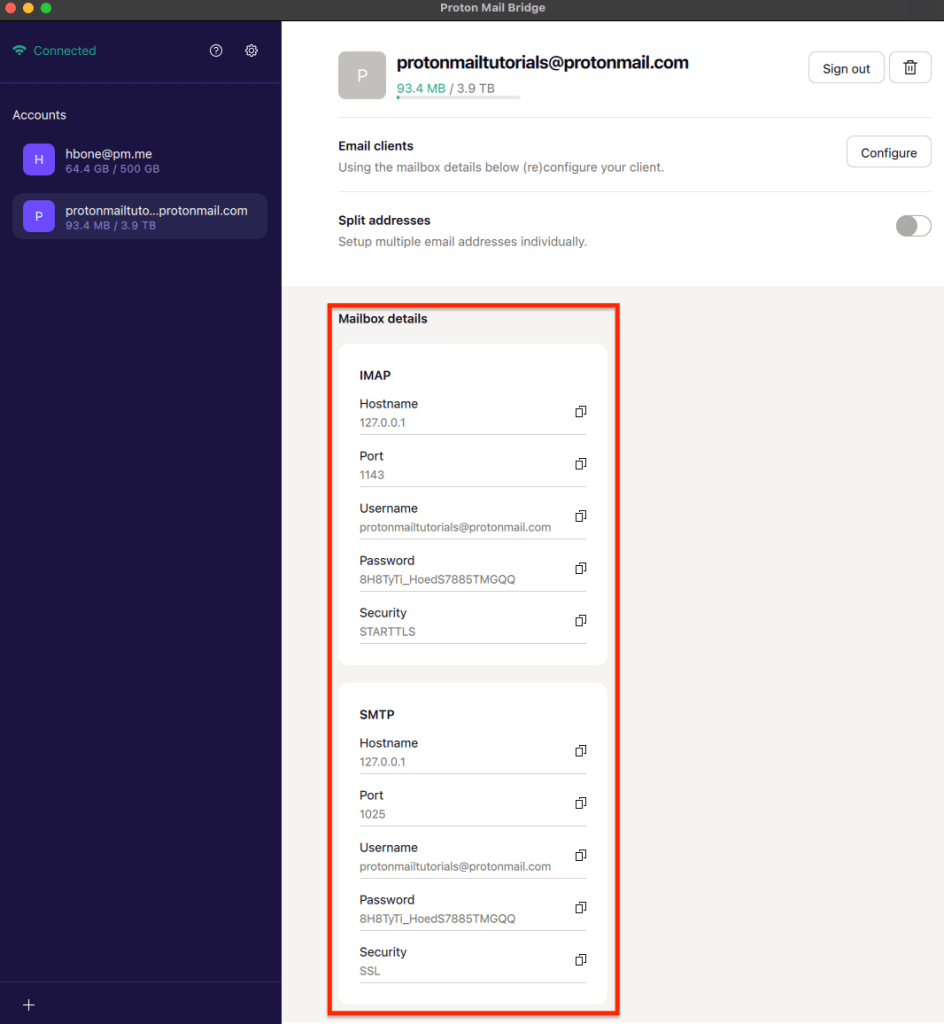The width and height of the screenshot is (944, 1024).
Task: Click the Connected status text
Action: 65,50
